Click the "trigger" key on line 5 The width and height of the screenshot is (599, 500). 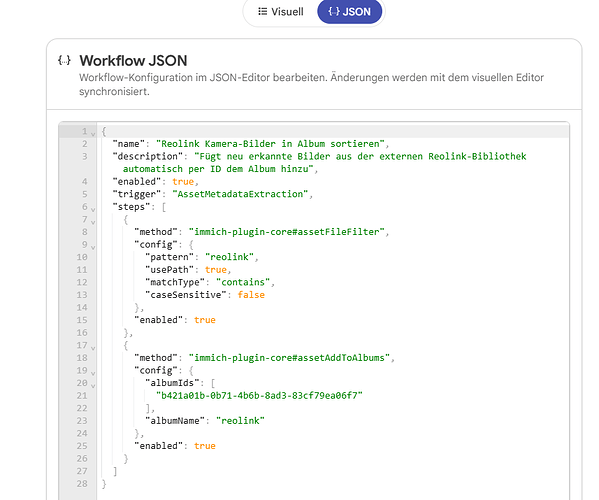137,194
